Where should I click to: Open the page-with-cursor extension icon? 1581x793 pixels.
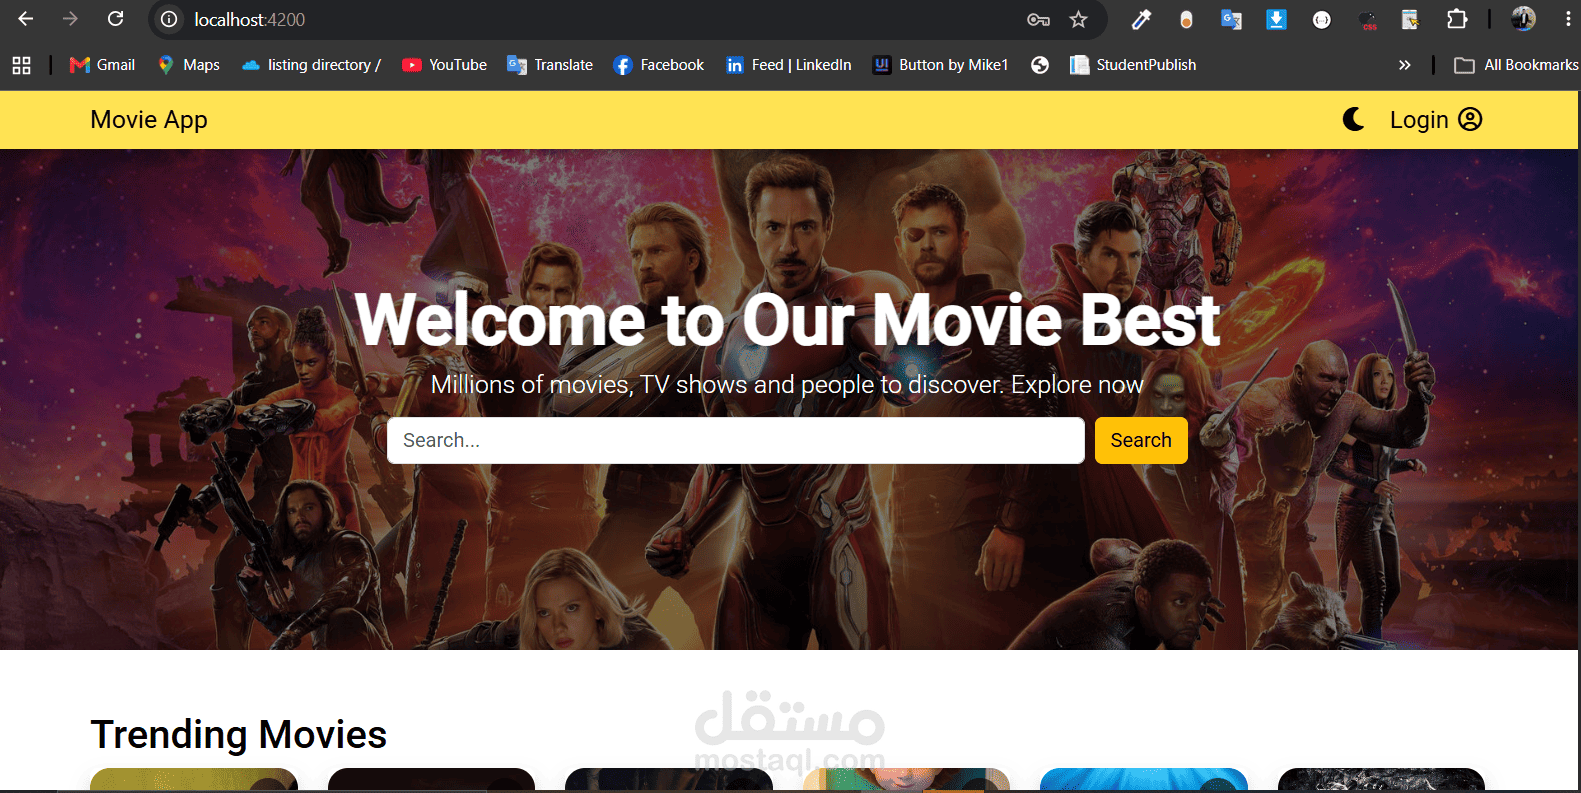[1410, 19]
